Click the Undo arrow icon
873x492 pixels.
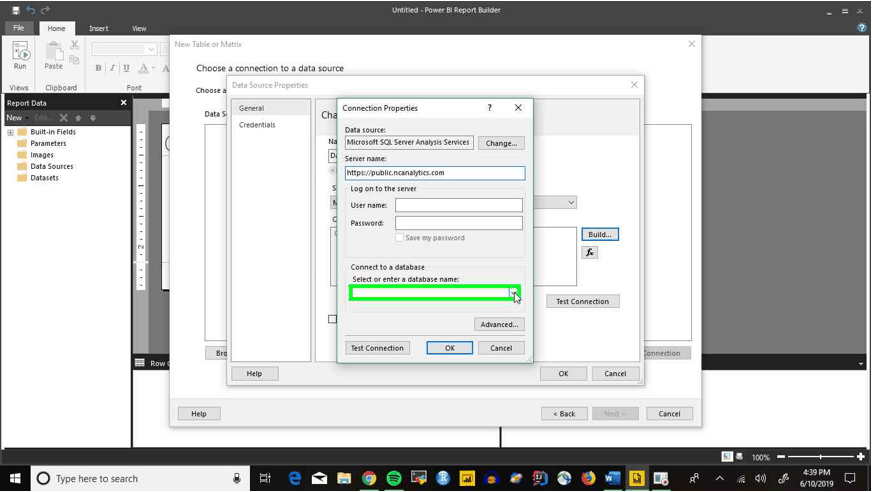(x=31, y=10)
